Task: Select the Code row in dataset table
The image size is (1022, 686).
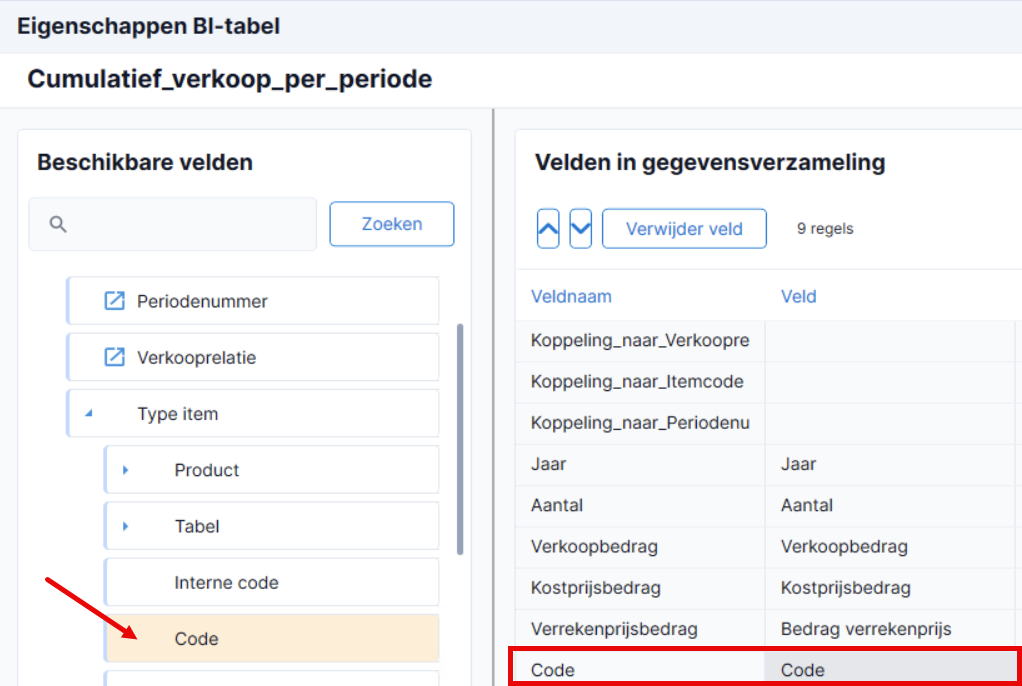Action: point(768,669)
